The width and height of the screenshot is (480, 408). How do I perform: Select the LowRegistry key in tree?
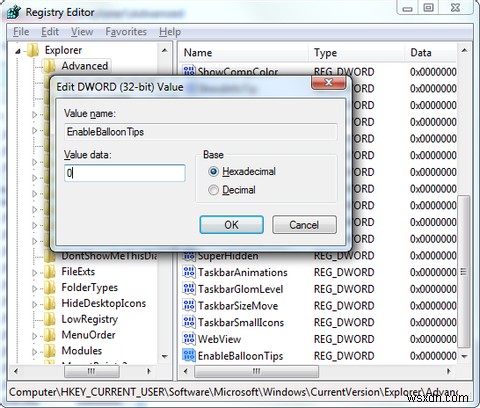click(90, 319)
